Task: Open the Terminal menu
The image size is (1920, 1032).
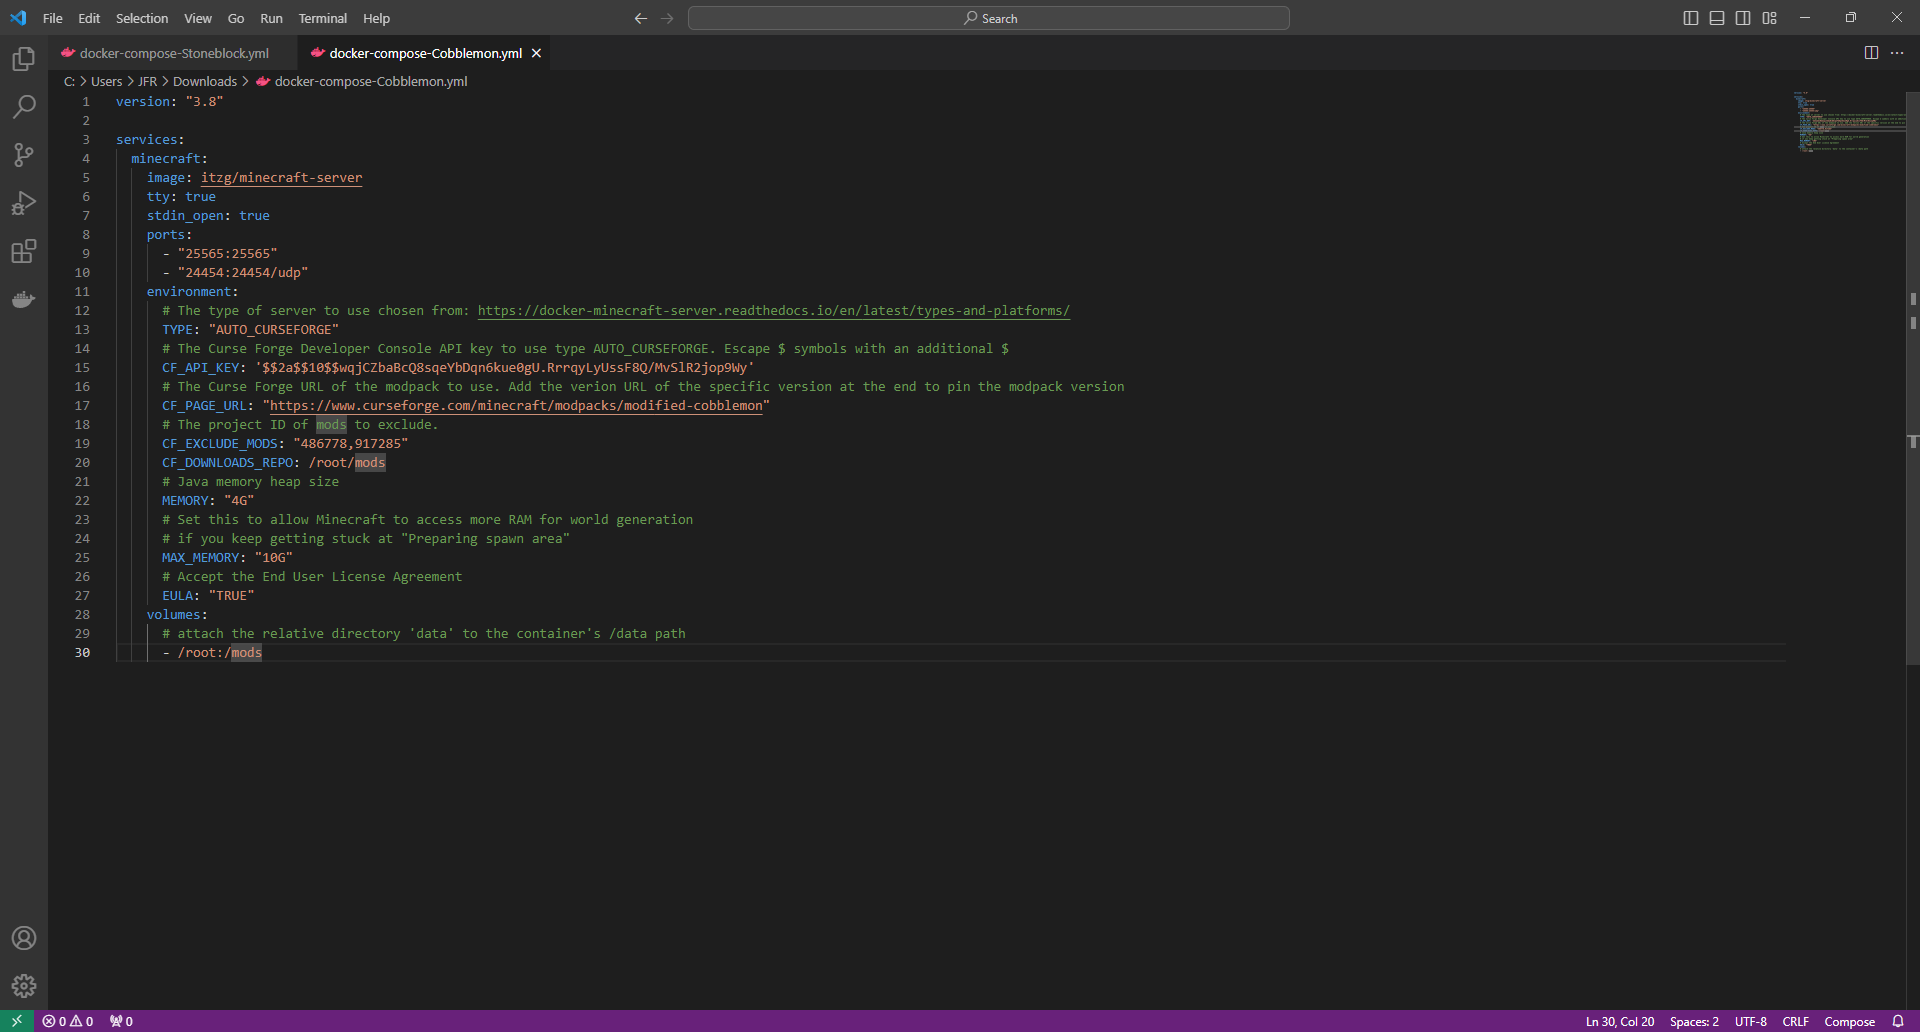Action: pos(322,18)
